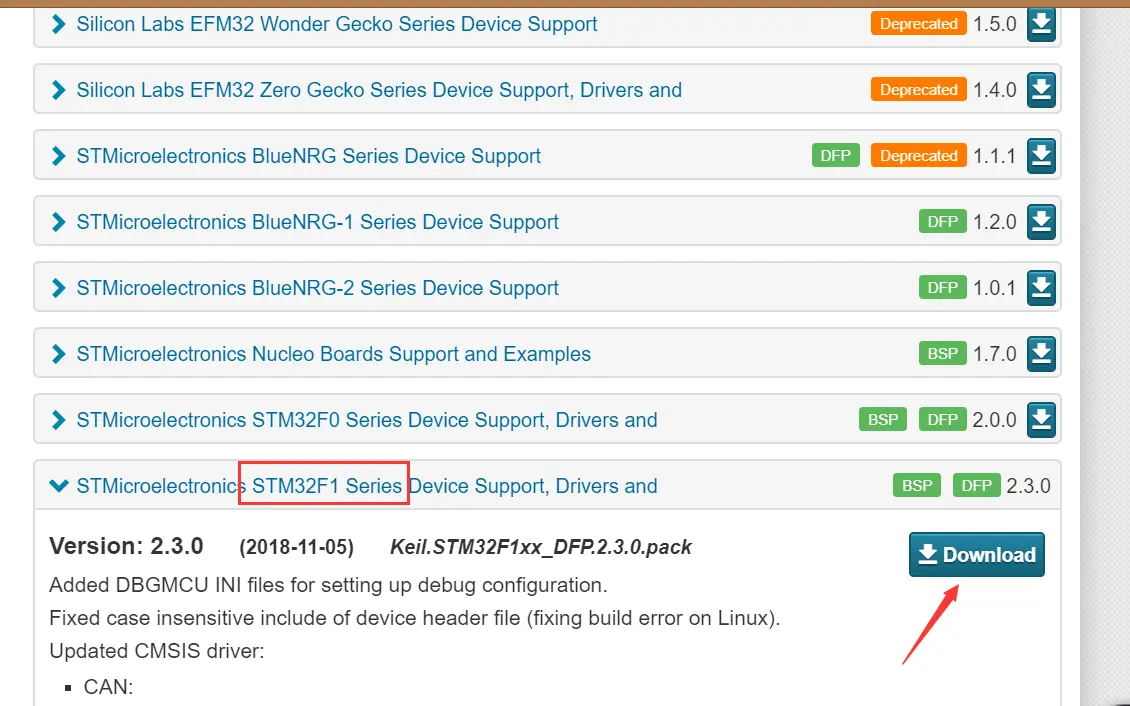1130x706 pixels.
Task: Download the EFM32 Zero Gecko pack 1.4.0
Action: coord(1041,90)
